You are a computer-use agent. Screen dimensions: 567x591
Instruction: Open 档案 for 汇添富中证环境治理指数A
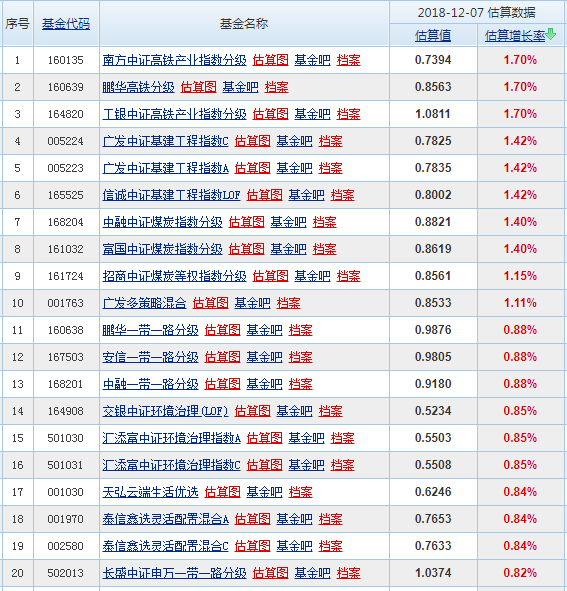(342, 438)
